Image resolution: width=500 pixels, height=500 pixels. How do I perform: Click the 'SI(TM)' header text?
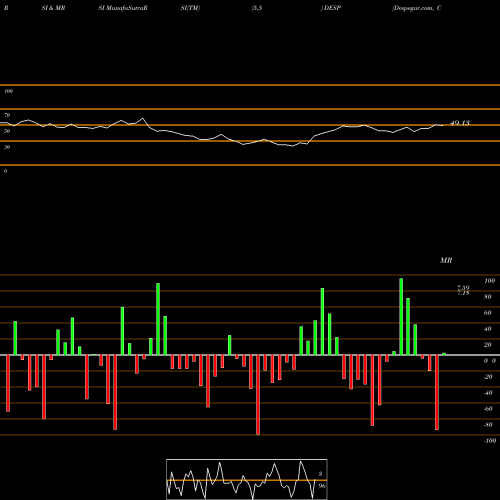190,8
